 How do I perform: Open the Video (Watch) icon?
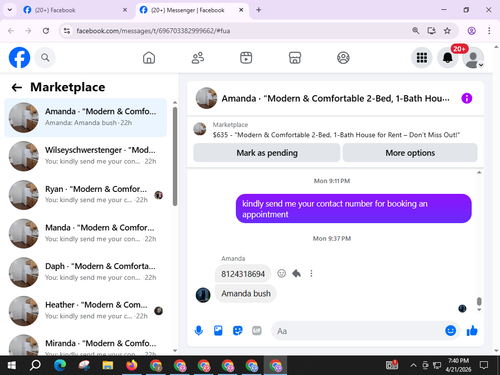pyautogui.click(x=246, y=58)
